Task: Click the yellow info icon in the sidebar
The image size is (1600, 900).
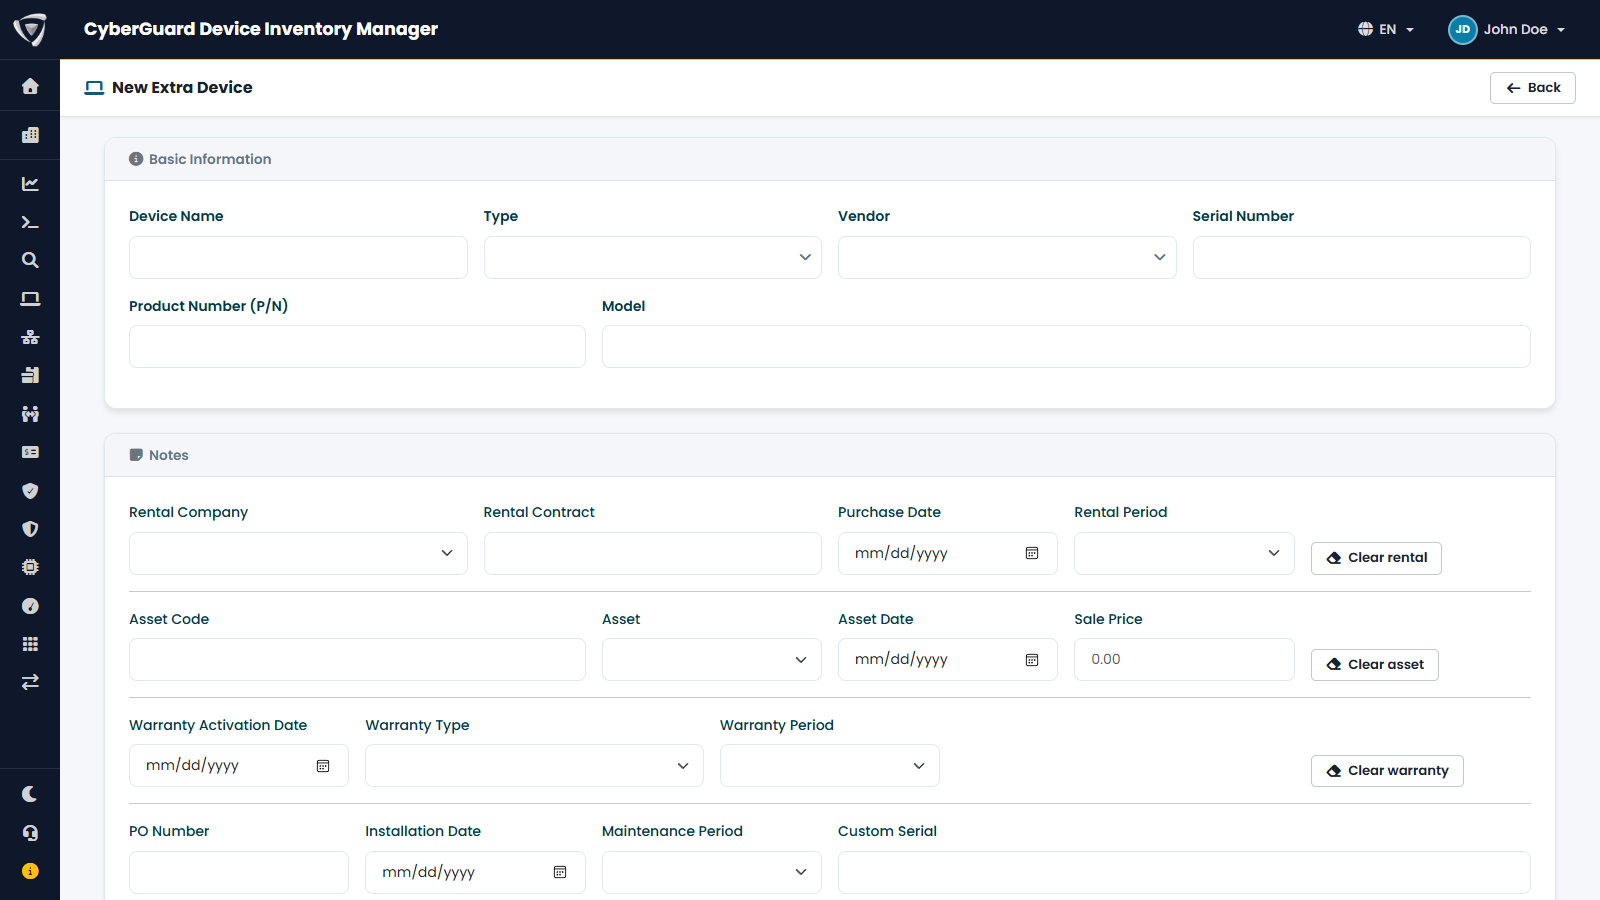Action: tap(30, 871)
